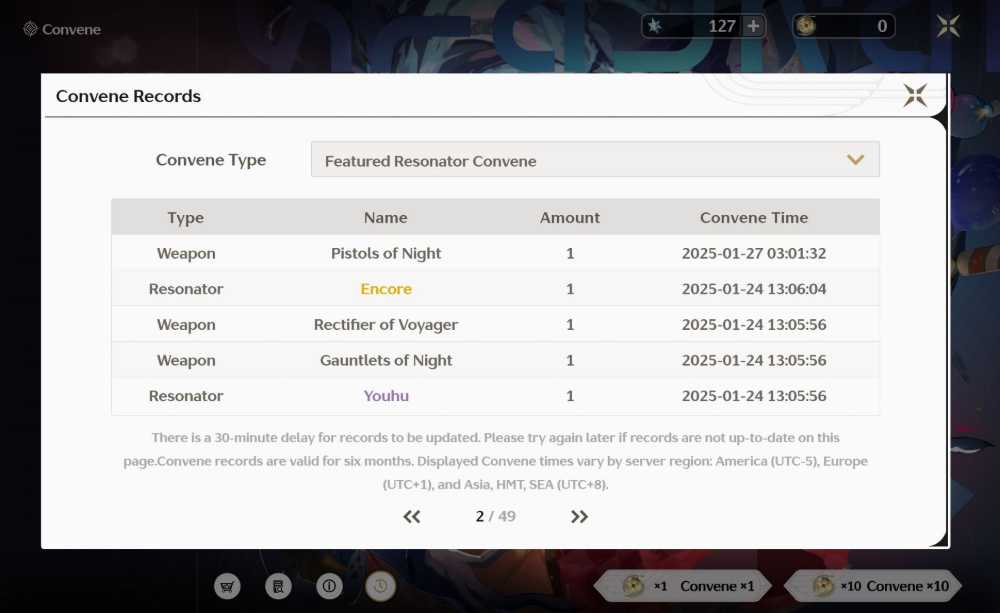Expand dropdown using the orange chevron arrow

pos(855,159)
